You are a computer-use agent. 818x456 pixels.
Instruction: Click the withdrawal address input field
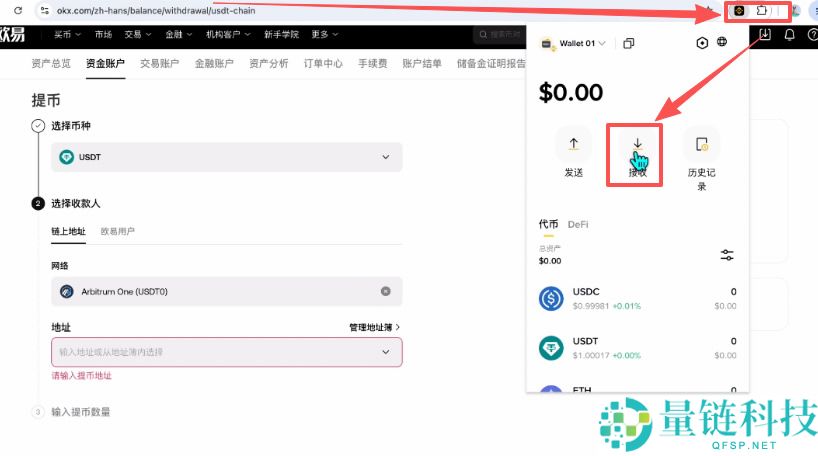[226, 352]
